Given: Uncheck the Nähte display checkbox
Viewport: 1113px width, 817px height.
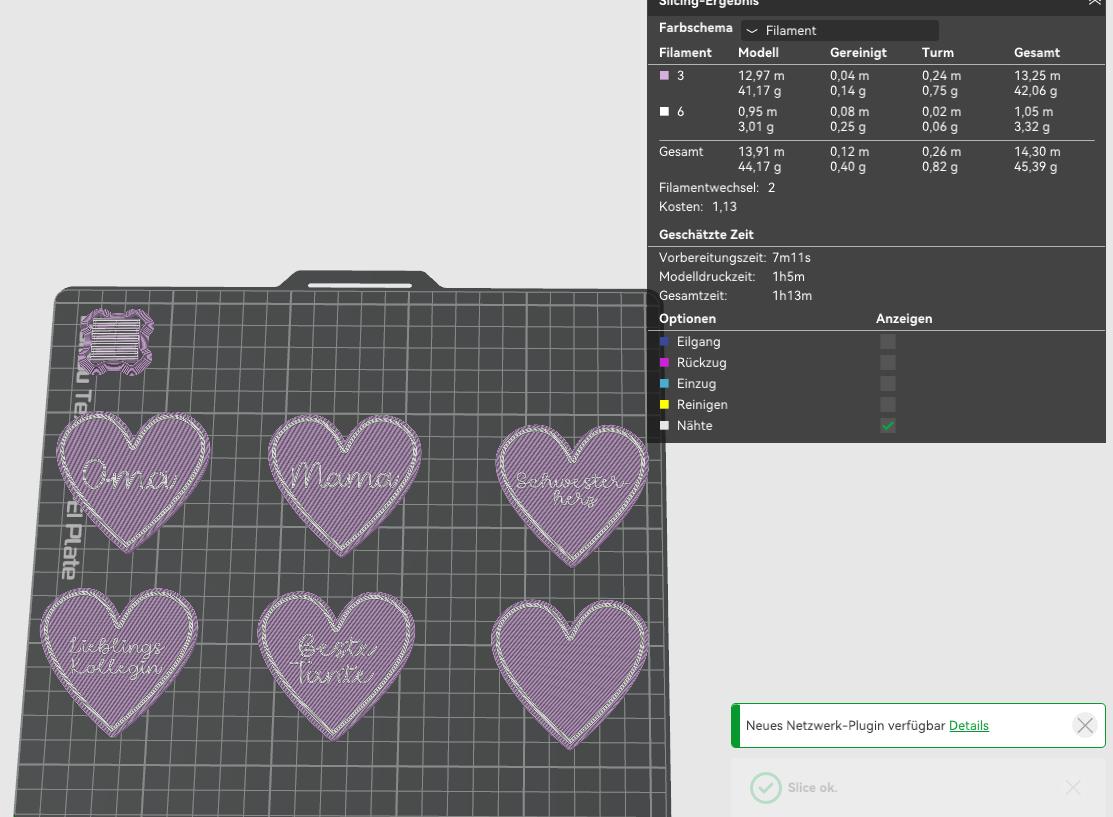Looking at the screenshot, I should tap(887, 426).
